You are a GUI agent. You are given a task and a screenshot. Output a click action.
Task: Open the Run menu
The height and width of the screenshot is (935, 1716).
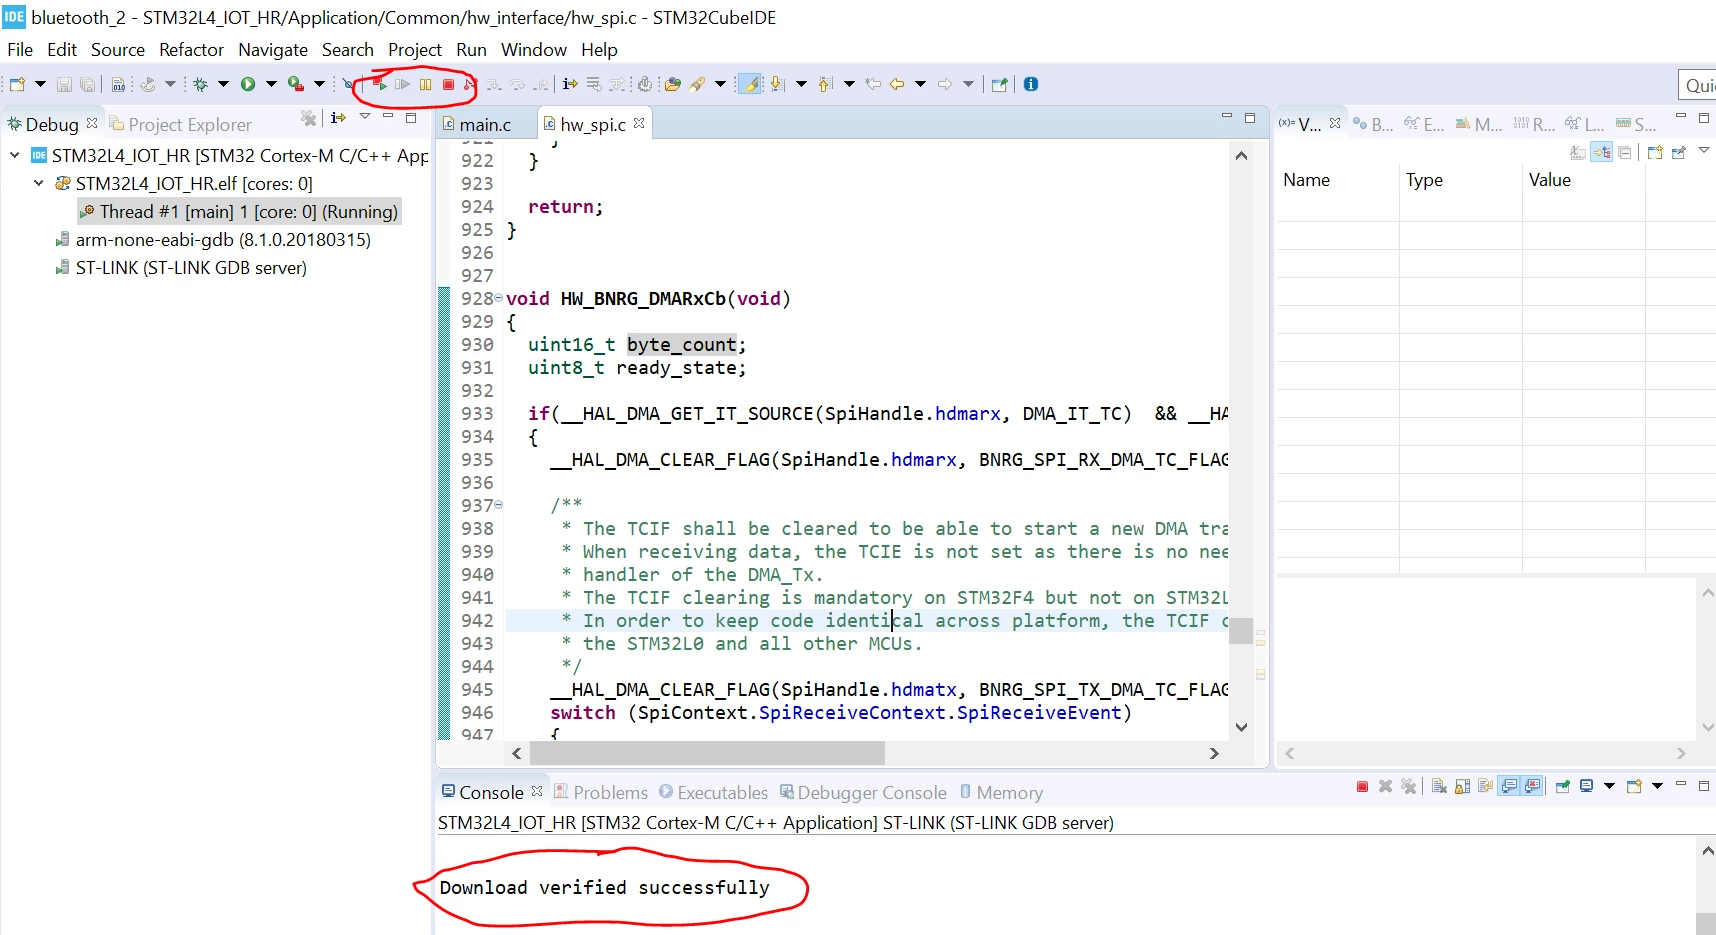pyautogui.click(x=471, y=50)
